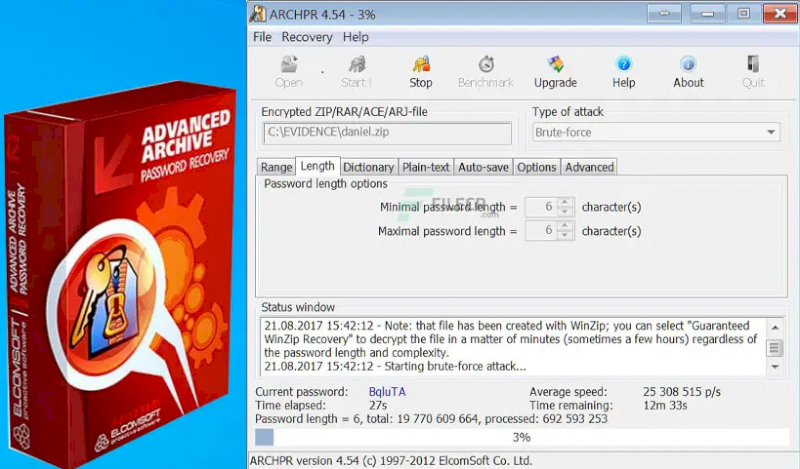800x469 pixels.
Task: Switch to the Range tab
Action: point(276,167)
